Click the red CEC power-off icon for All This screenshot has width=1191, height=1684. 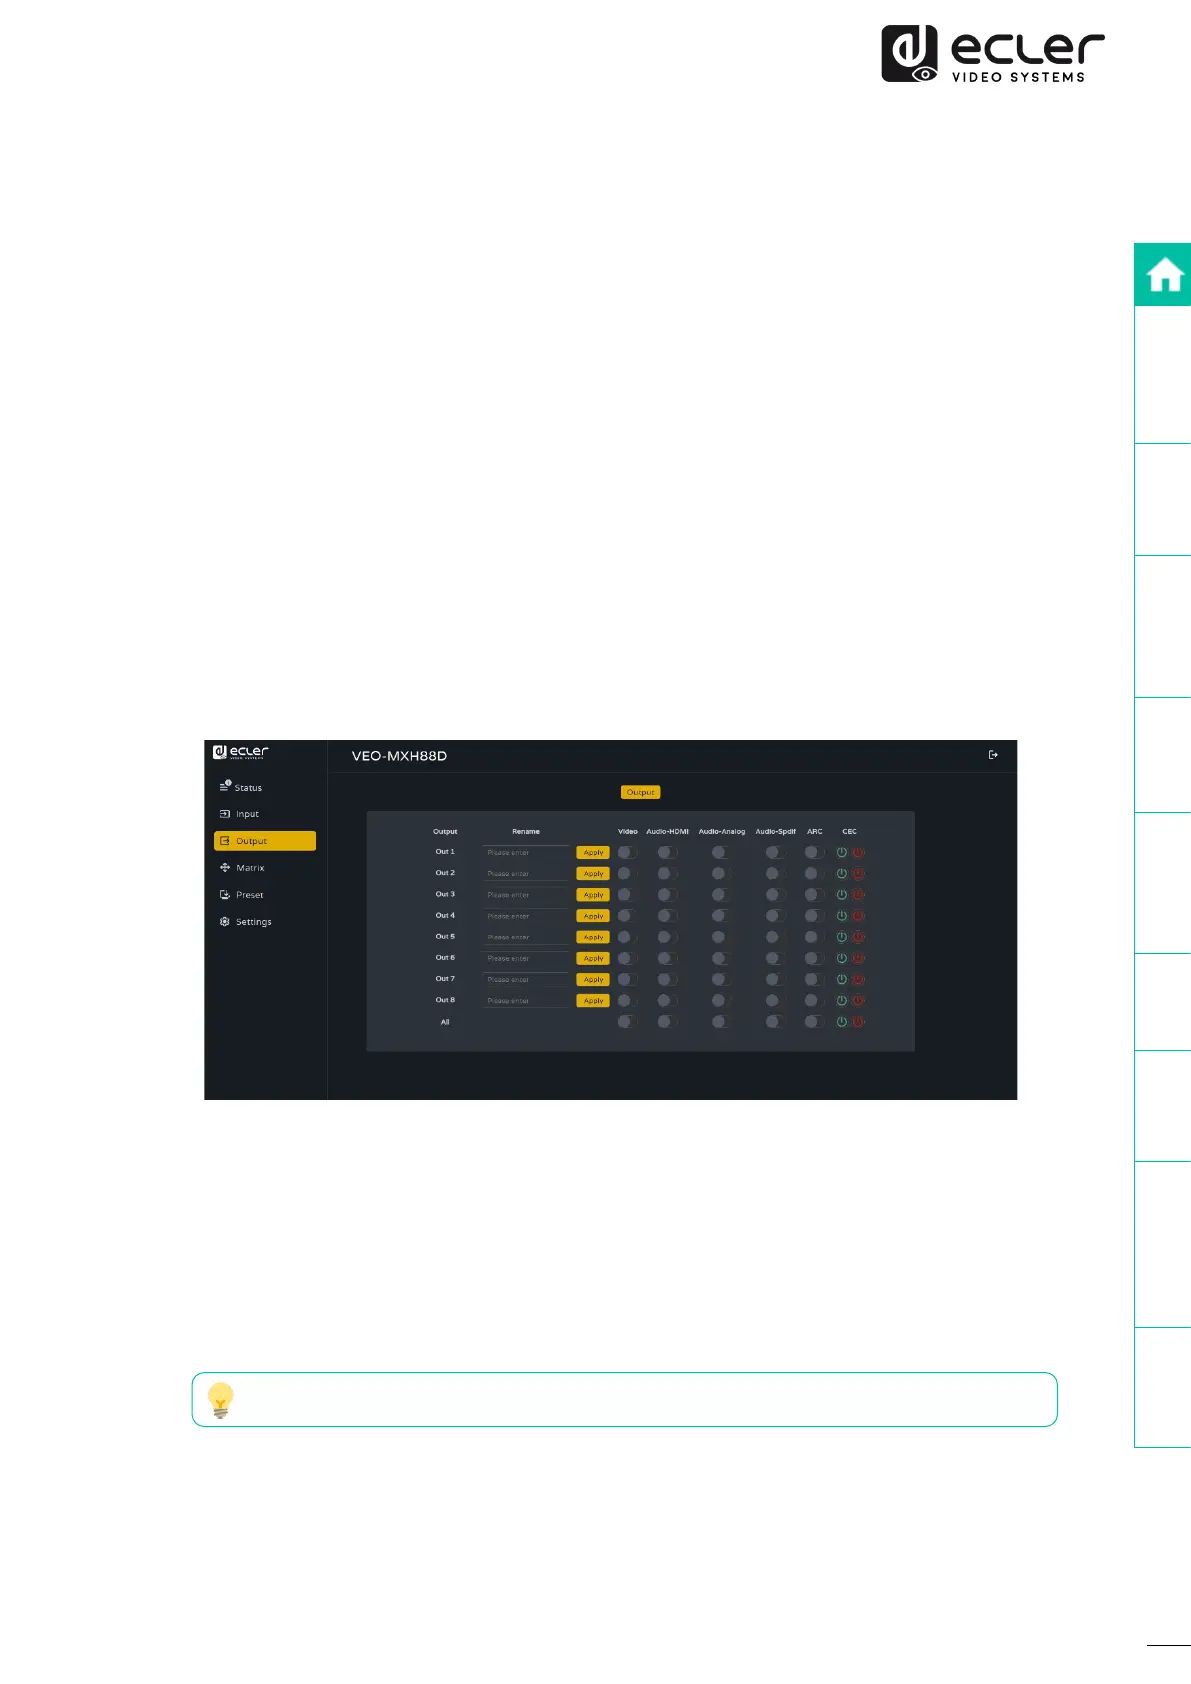coord(858,1022)
